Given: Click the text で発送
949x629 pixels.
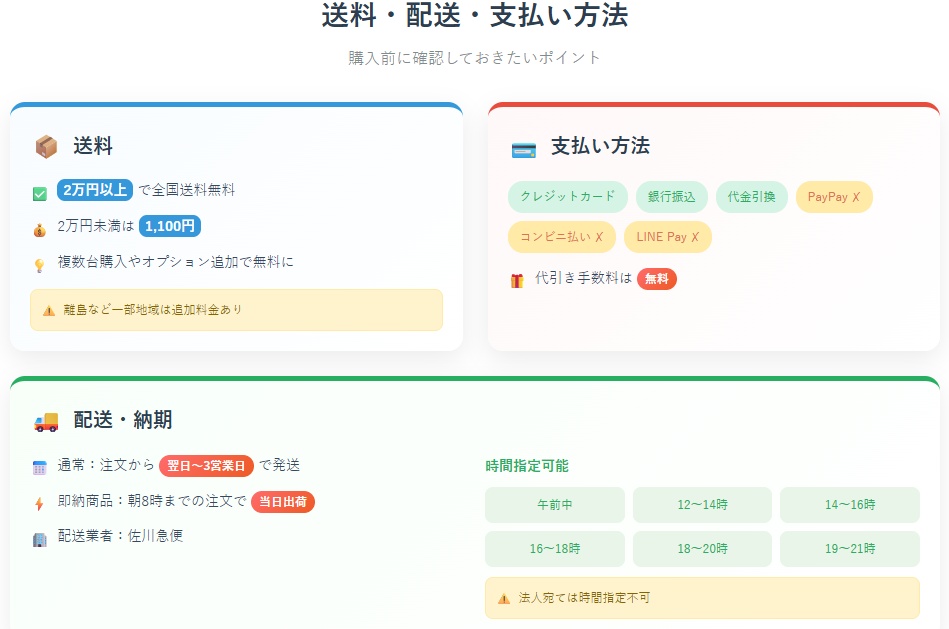Looking at the screenshot, I should 280,466.
